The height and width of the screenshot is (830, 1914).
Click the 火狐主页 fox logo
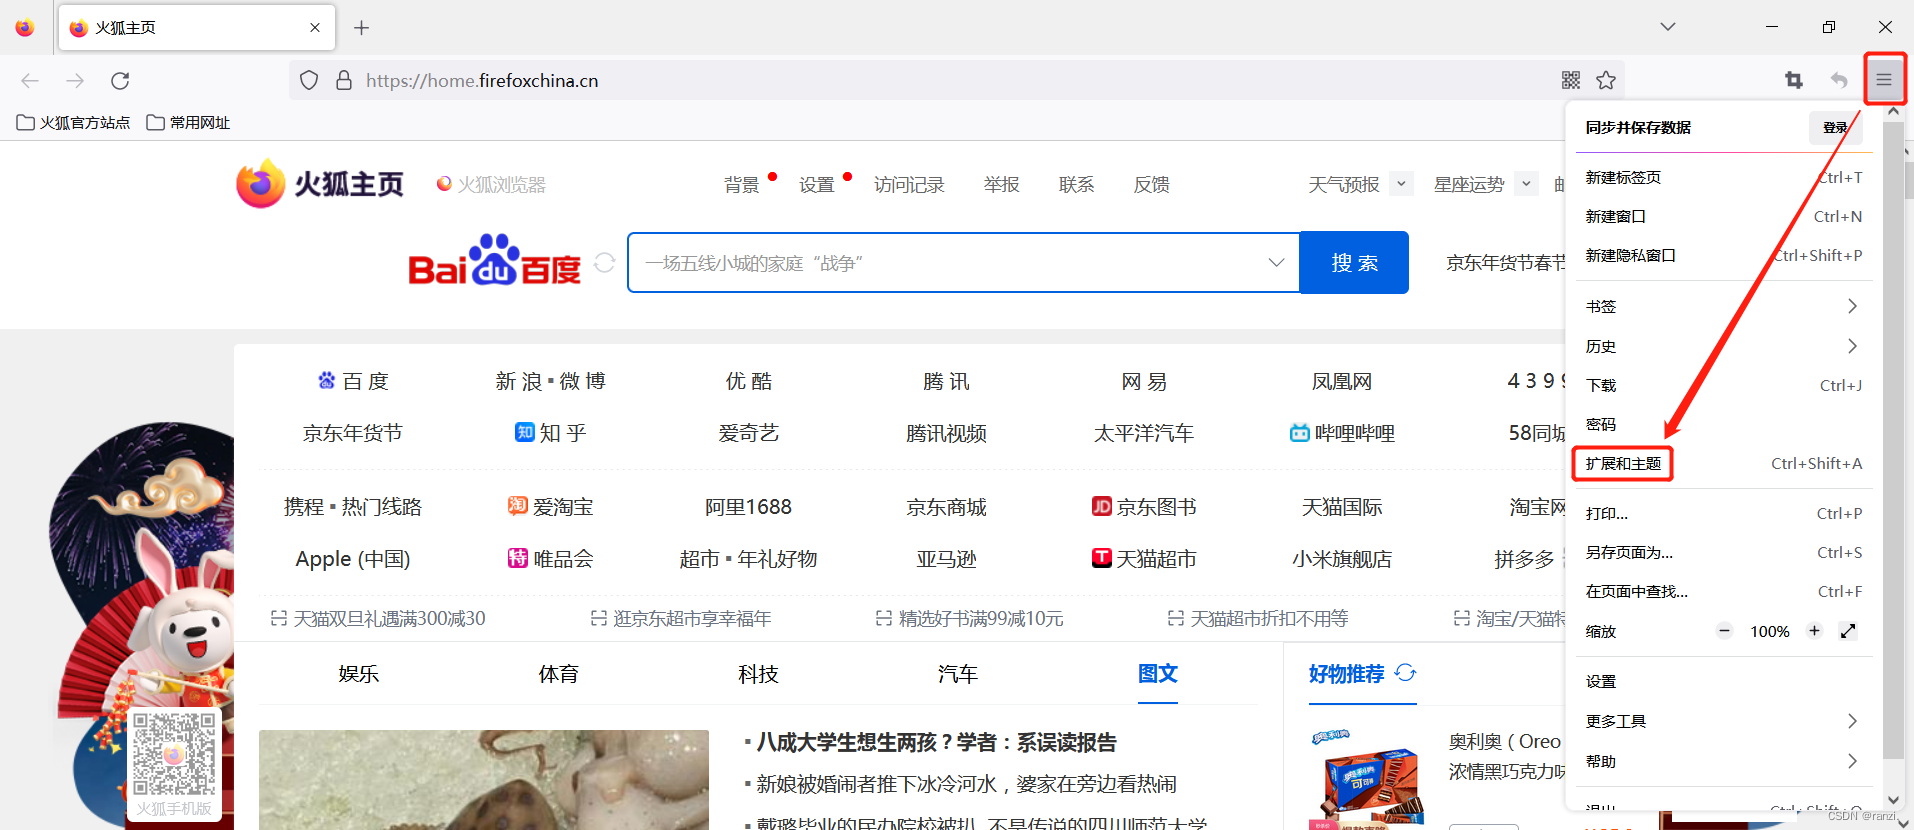pyautogui.click(x=320, y=184)
